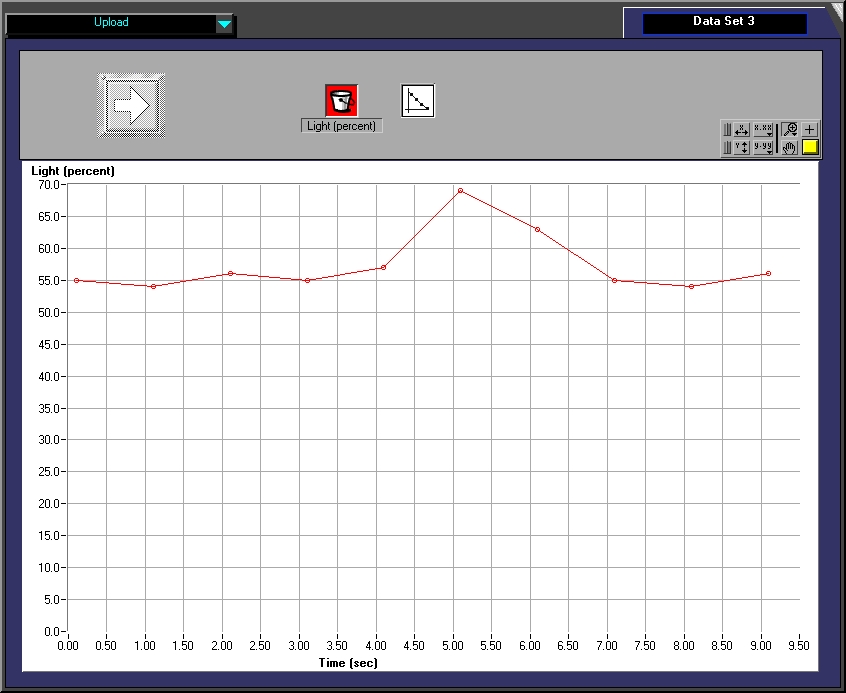Click the large right arrow upload button
The width and height of the screenshot is (846, 693).
point(132,105)
